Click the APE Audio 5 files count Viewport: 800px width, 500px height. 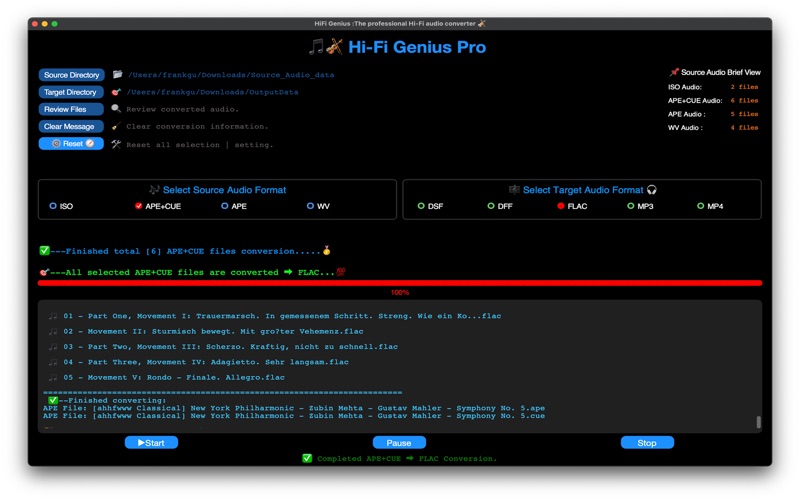point(744,114)
